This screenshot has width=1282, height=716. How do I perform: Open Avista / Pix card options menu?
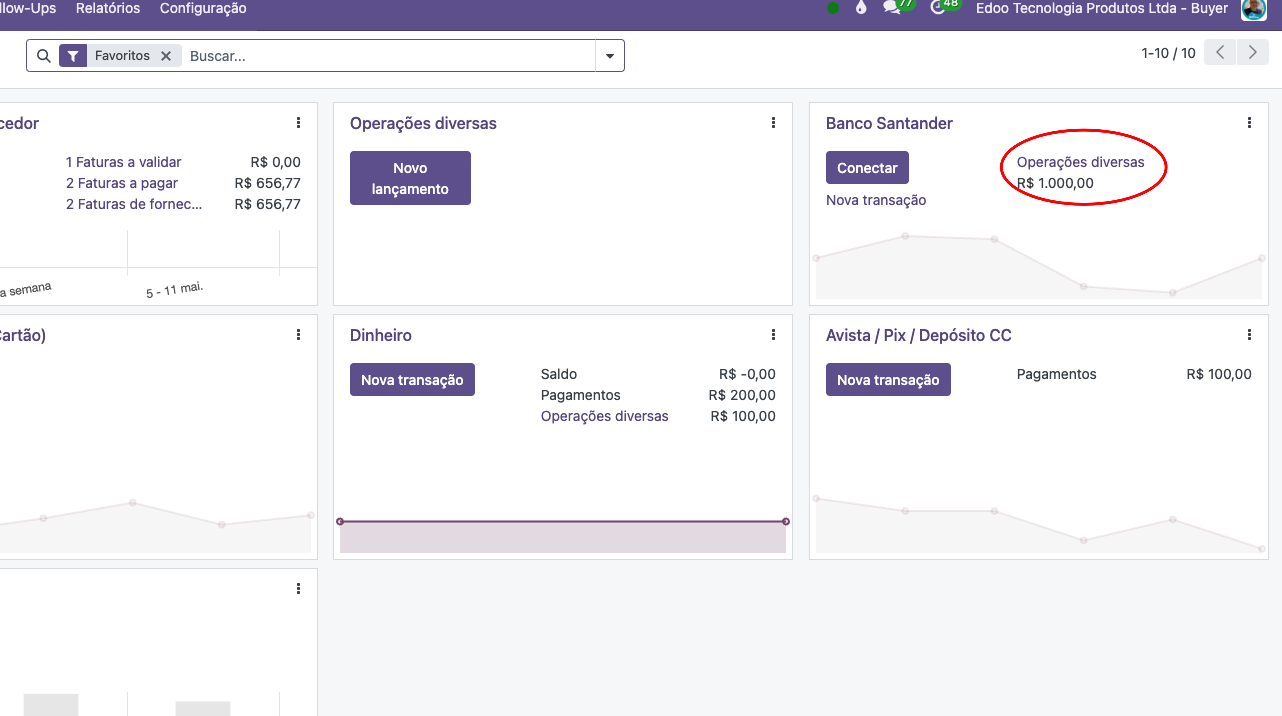(x=1249, y=335)
